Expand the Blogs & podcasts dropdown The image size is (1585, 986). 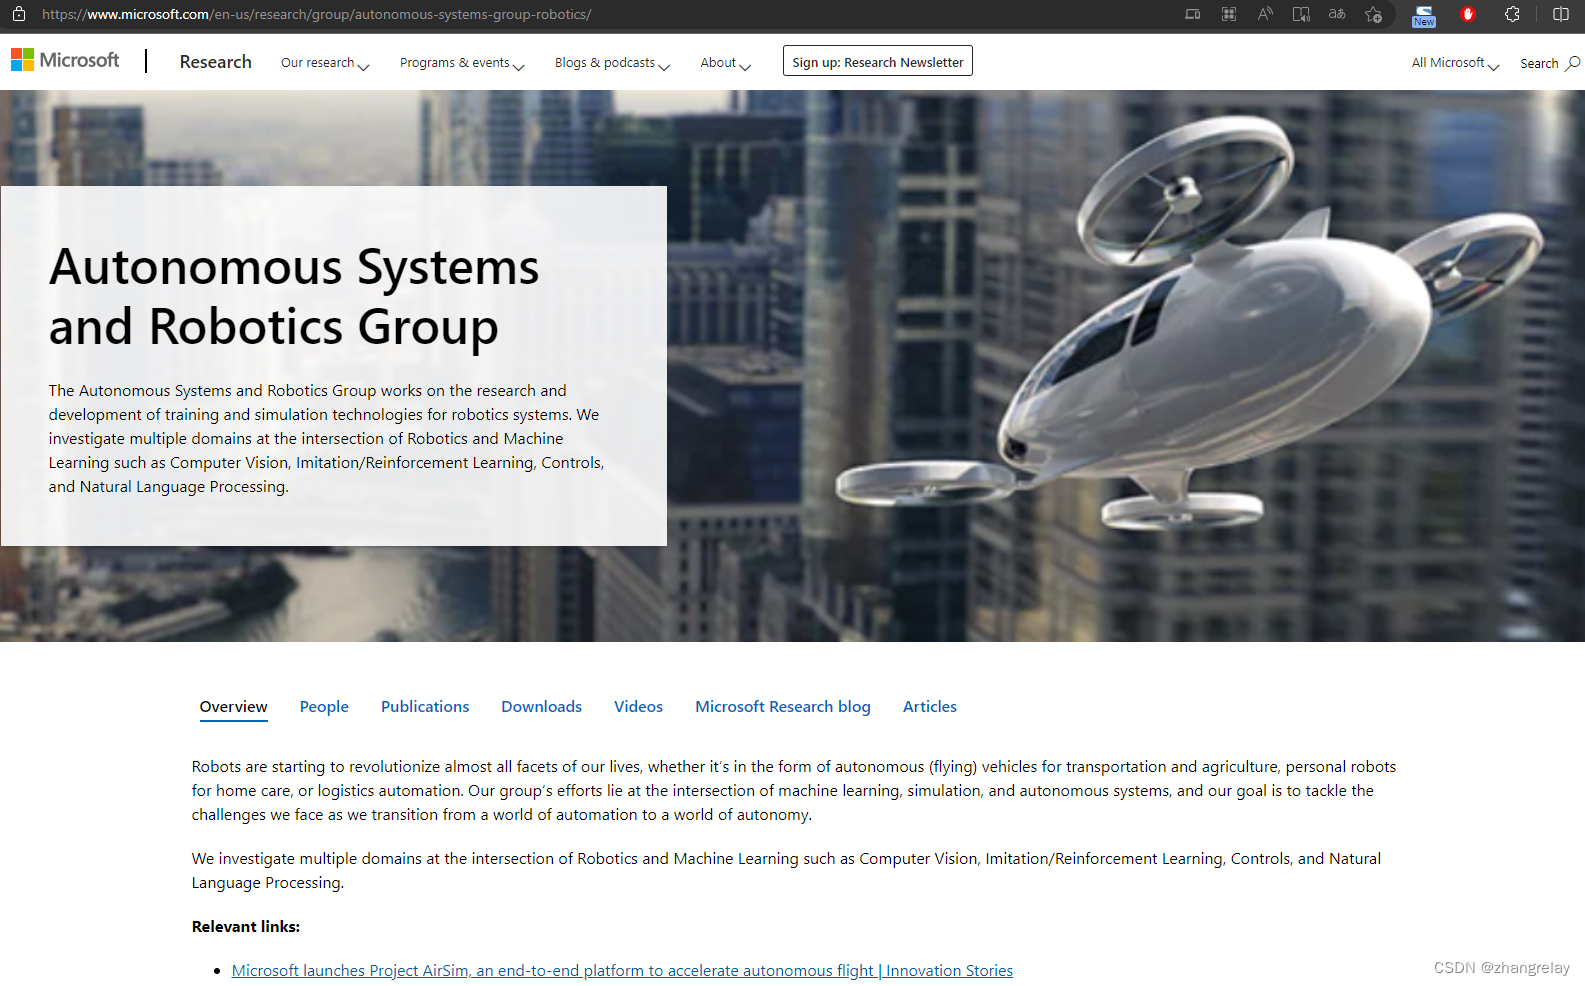pyautogui.click(x=612, y=63)
